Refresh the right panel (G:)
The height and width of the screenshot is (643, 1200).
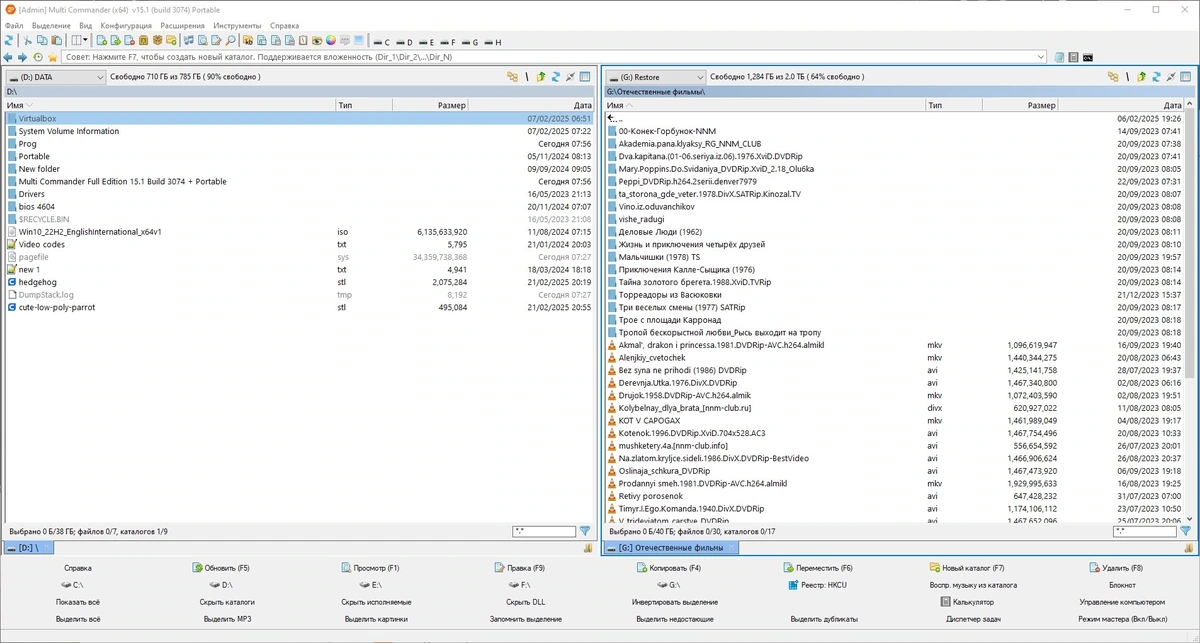coord(1156,76)
